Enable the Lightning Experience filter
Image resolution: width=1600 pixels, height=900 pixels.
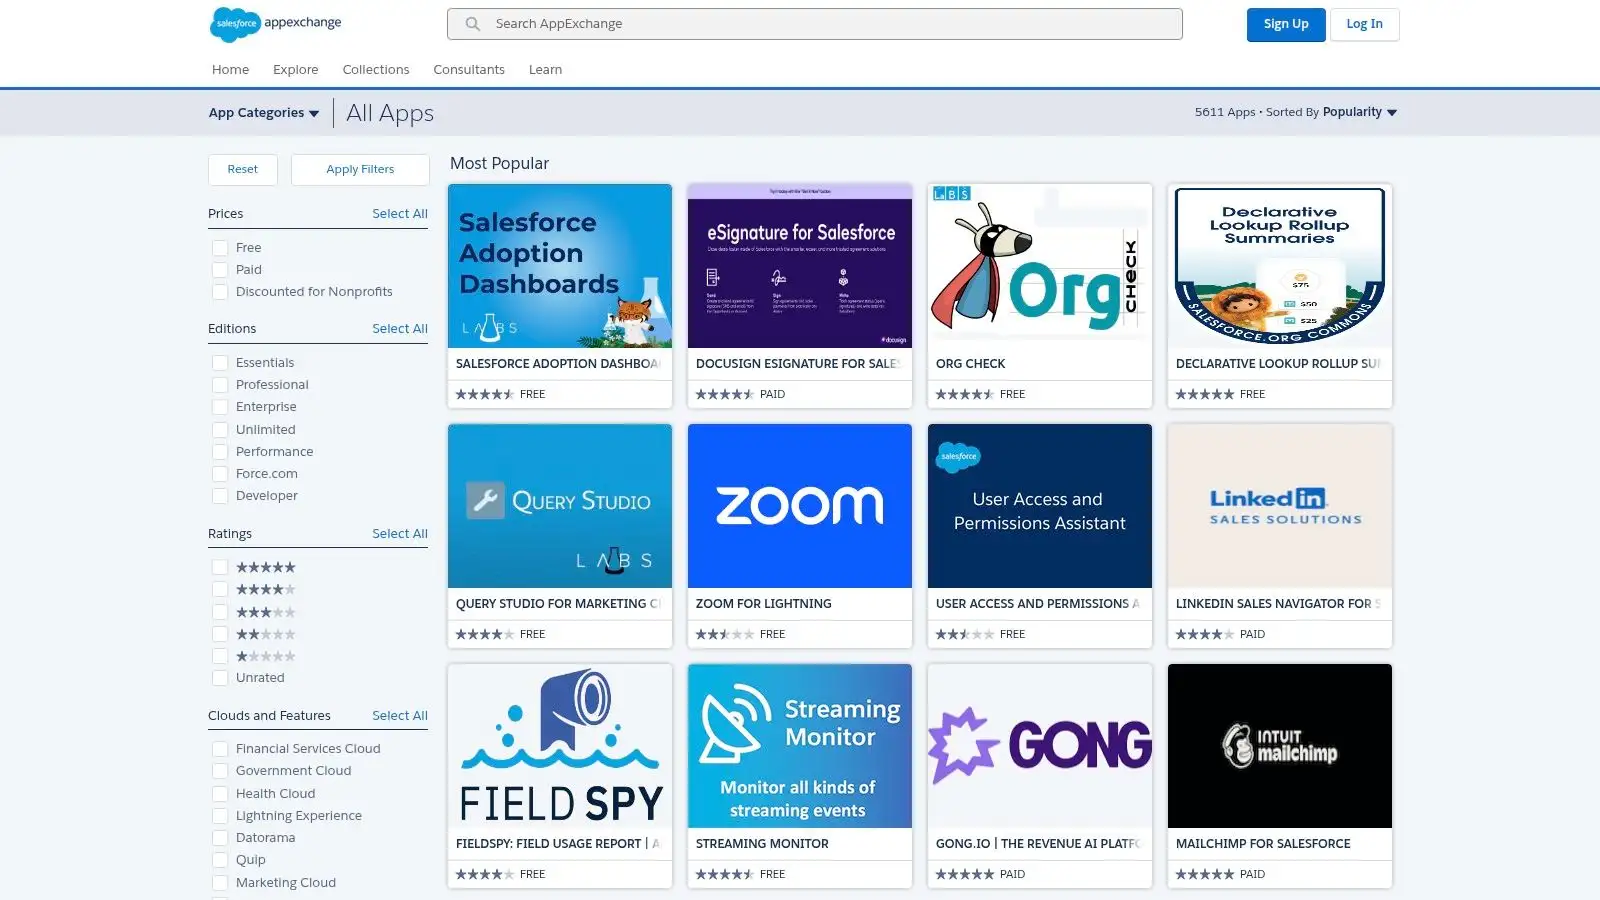point(220,815)
